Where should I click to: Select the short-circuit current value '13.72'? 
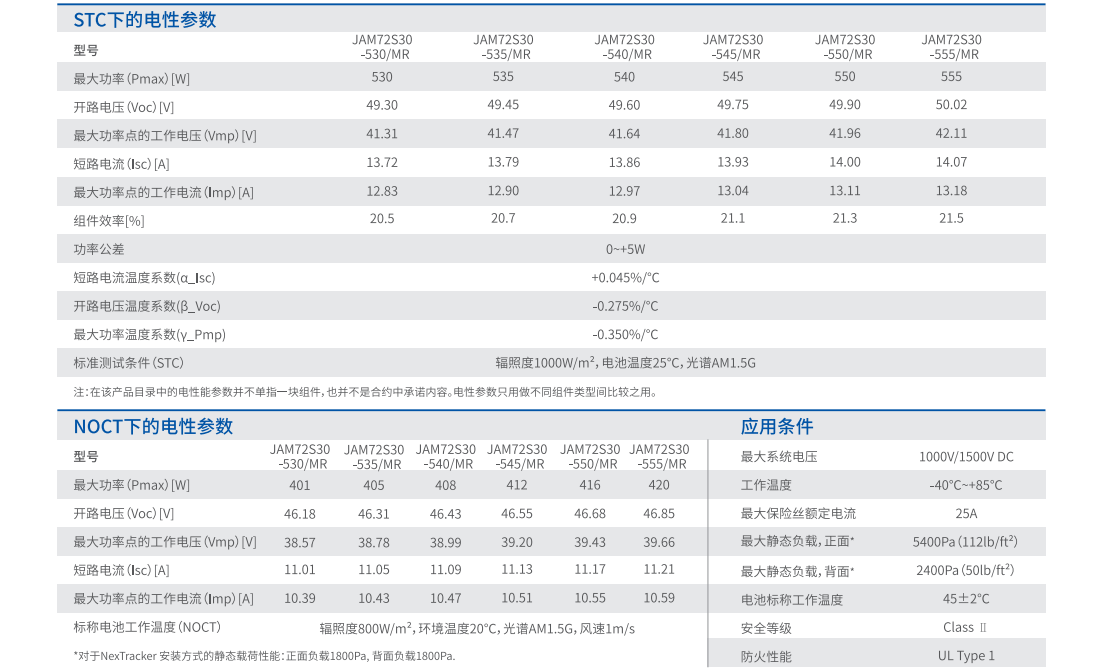[x=382, y=163]
